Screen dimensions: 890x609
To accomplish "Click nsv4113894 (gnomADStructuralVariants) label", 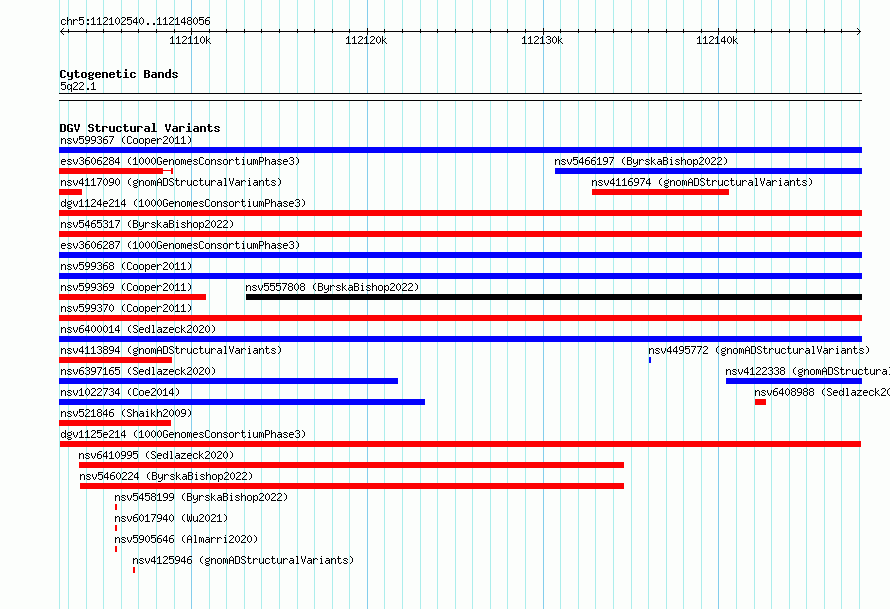I will coord(171,350).
